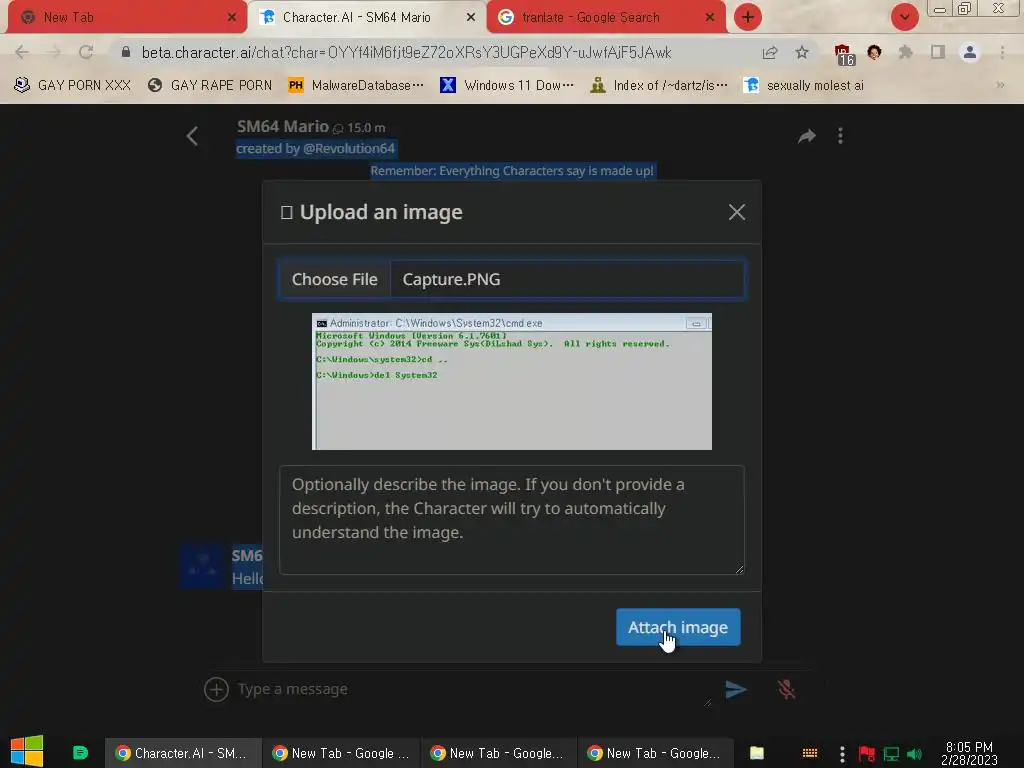1024x768 pixels.
Task: Click the network monitor tray icon
Action: pyautogui.click(x=891, y=754)
